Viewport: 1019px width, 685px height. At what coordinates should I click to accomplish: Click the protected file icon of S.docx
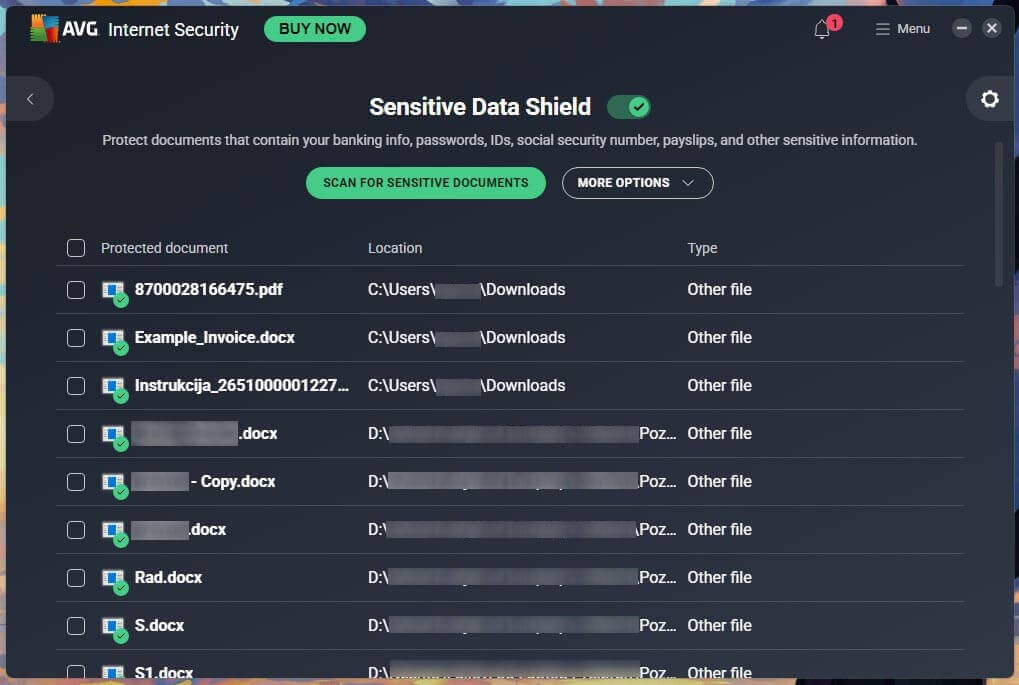point(115,630)
